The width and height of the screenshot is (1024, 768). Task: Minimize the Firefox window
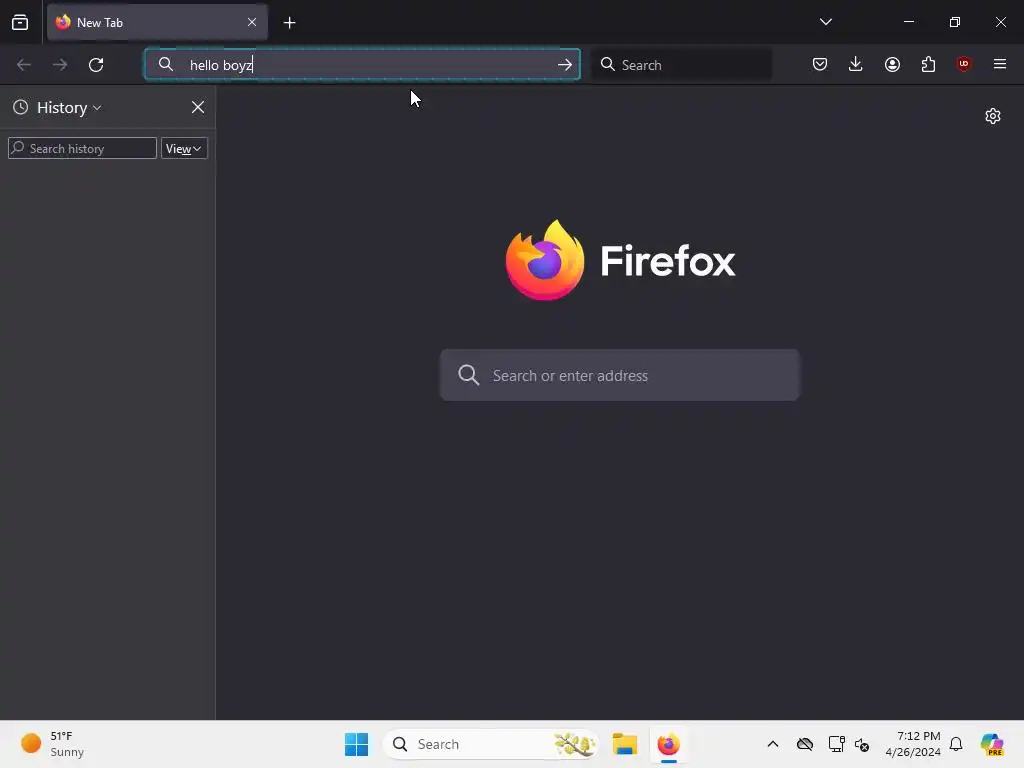pos(908,22)
